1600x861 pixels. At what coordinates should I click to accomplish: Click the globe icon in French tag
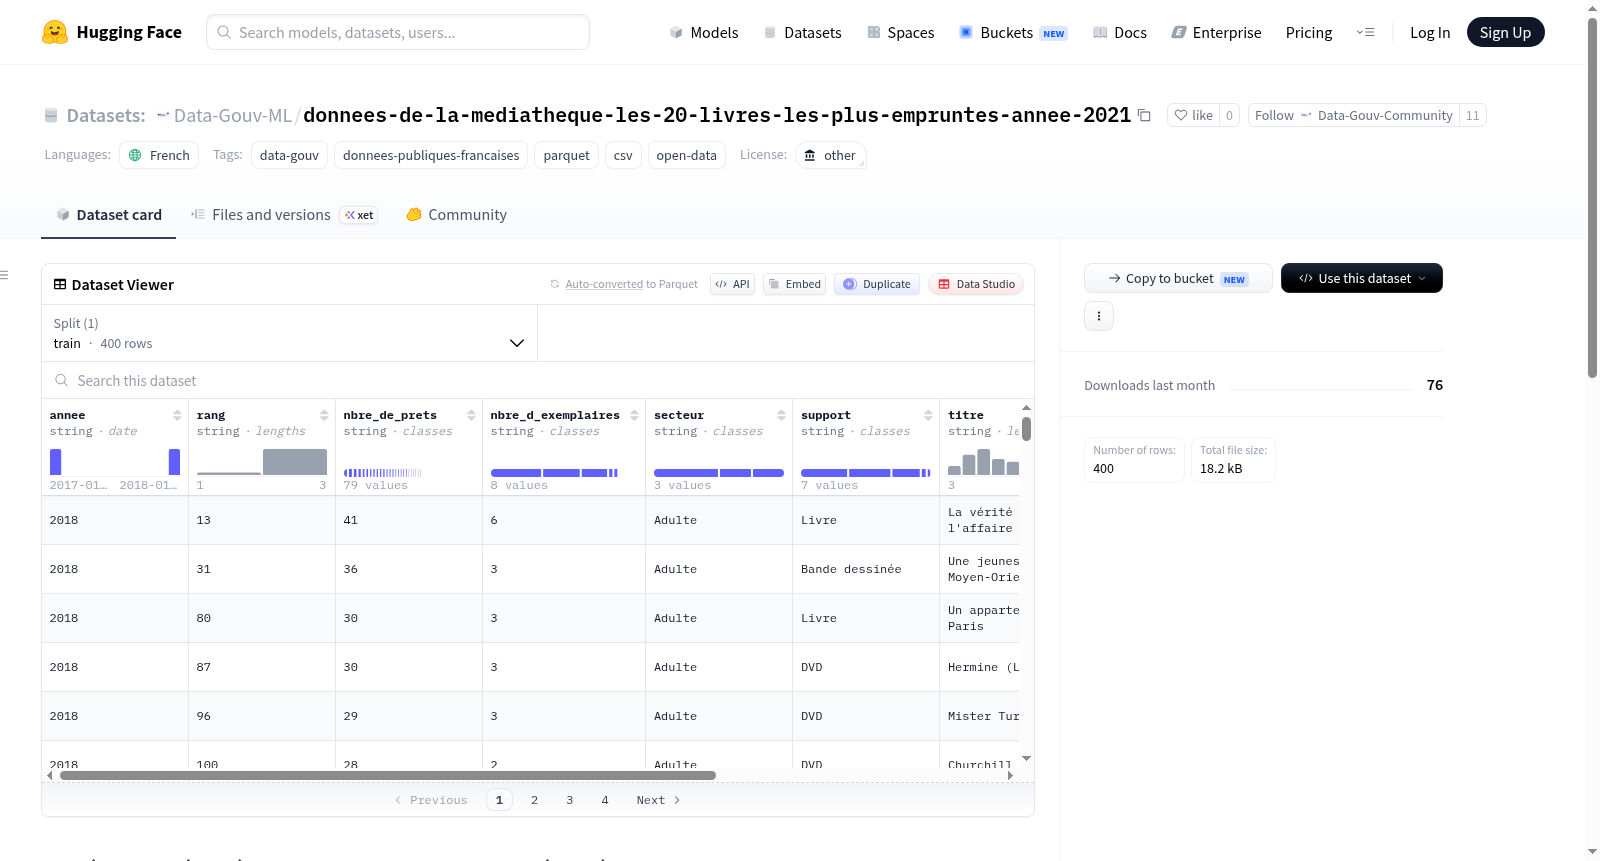(135, 155)
